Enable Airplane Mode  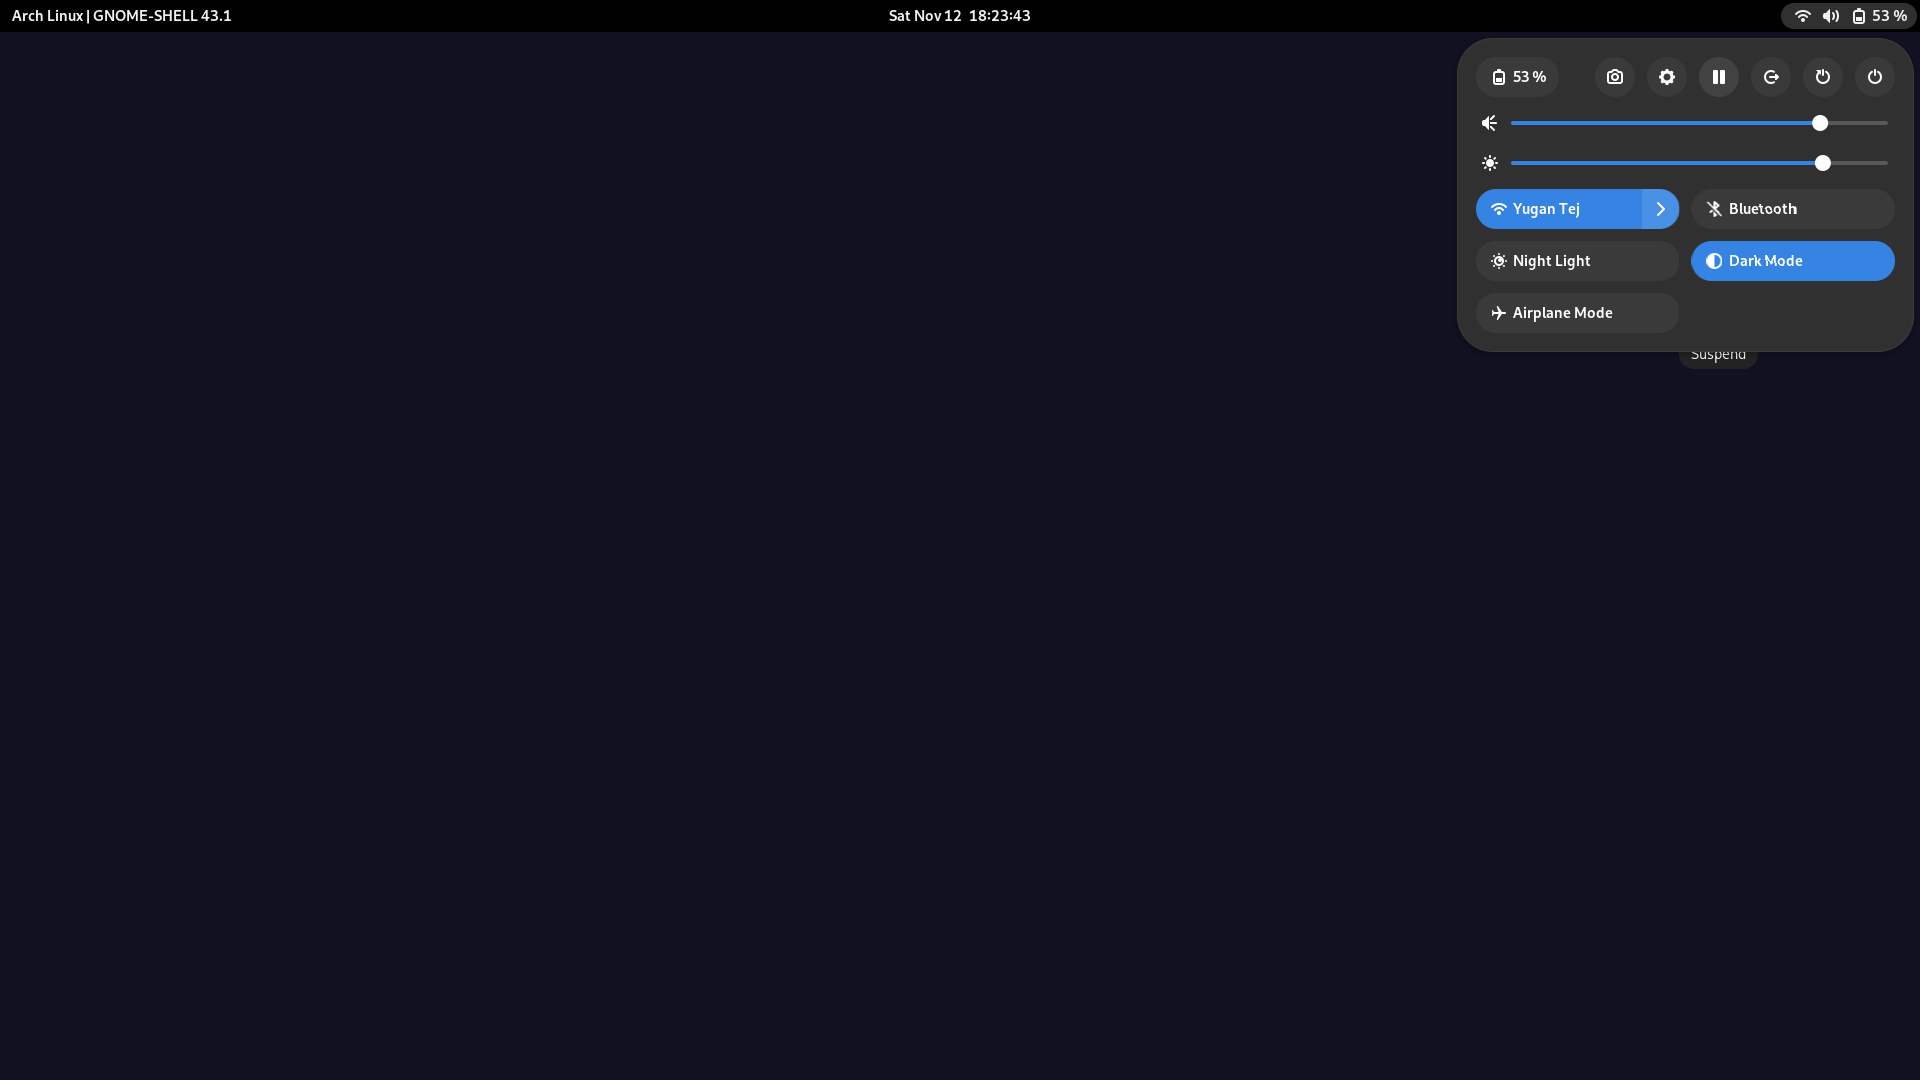tap(1577, 313)
